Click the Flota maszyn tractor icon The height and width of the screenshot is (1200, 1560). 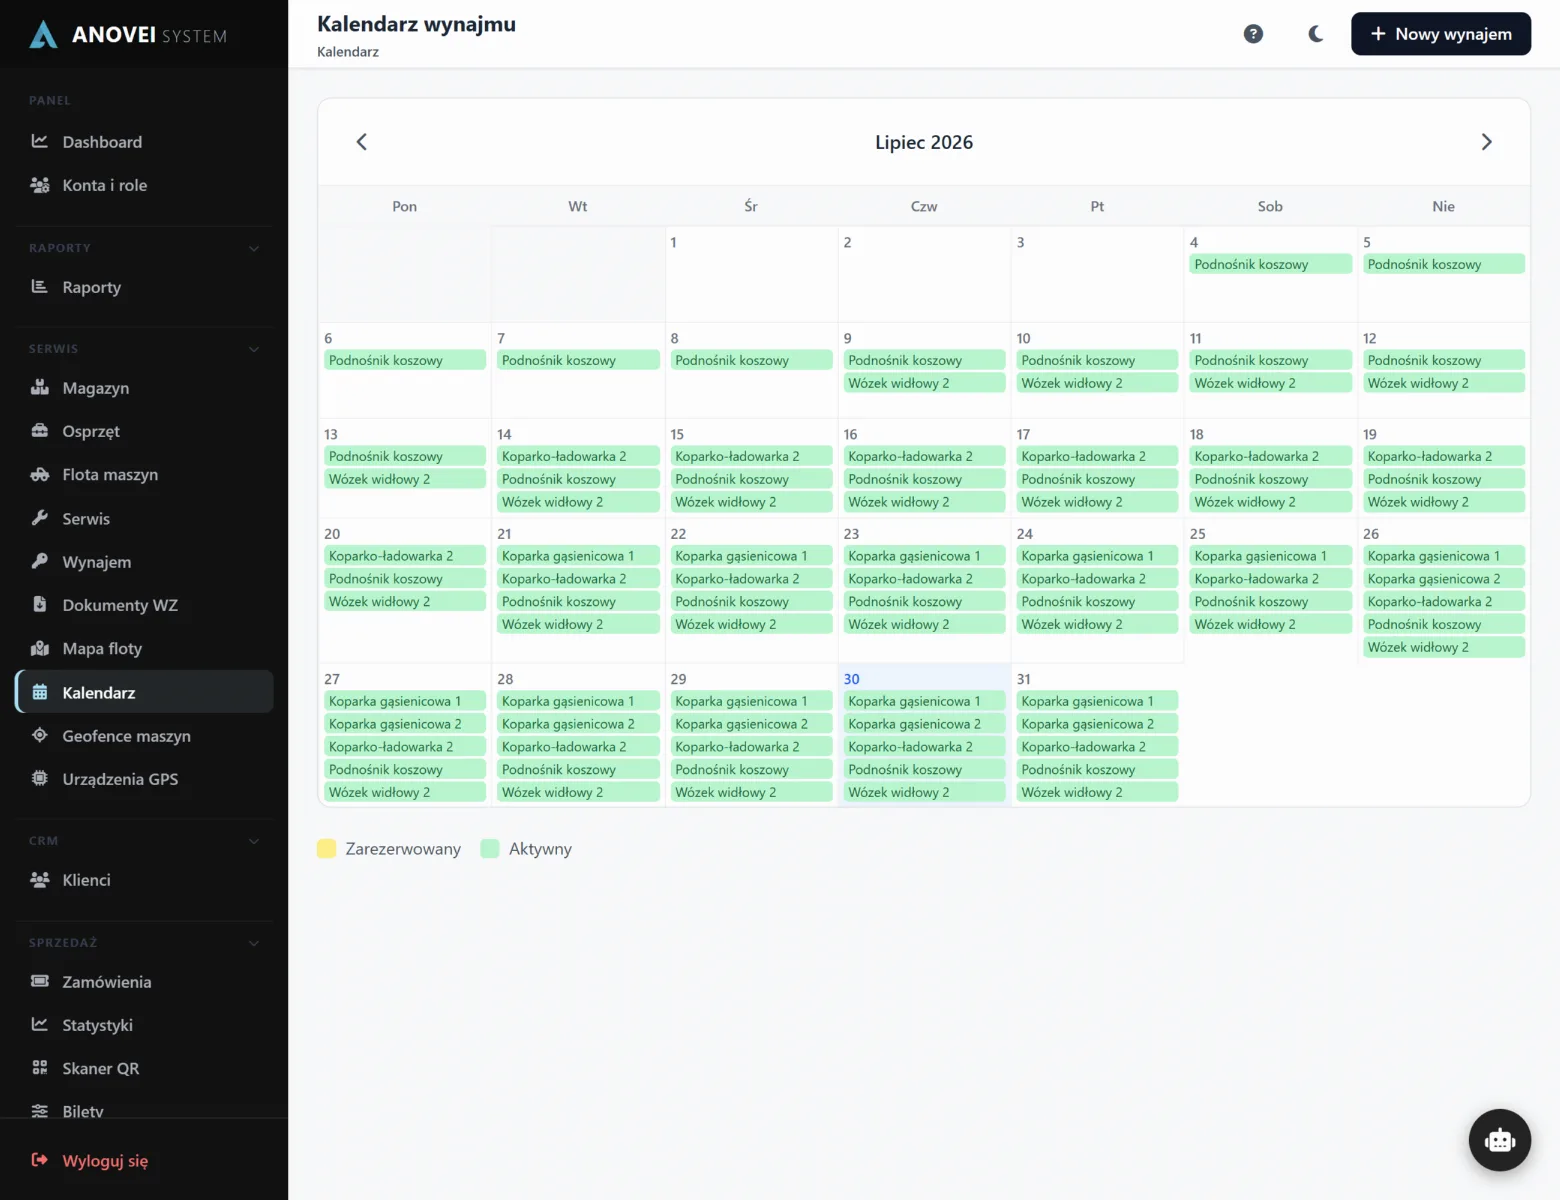pos(40,474)
